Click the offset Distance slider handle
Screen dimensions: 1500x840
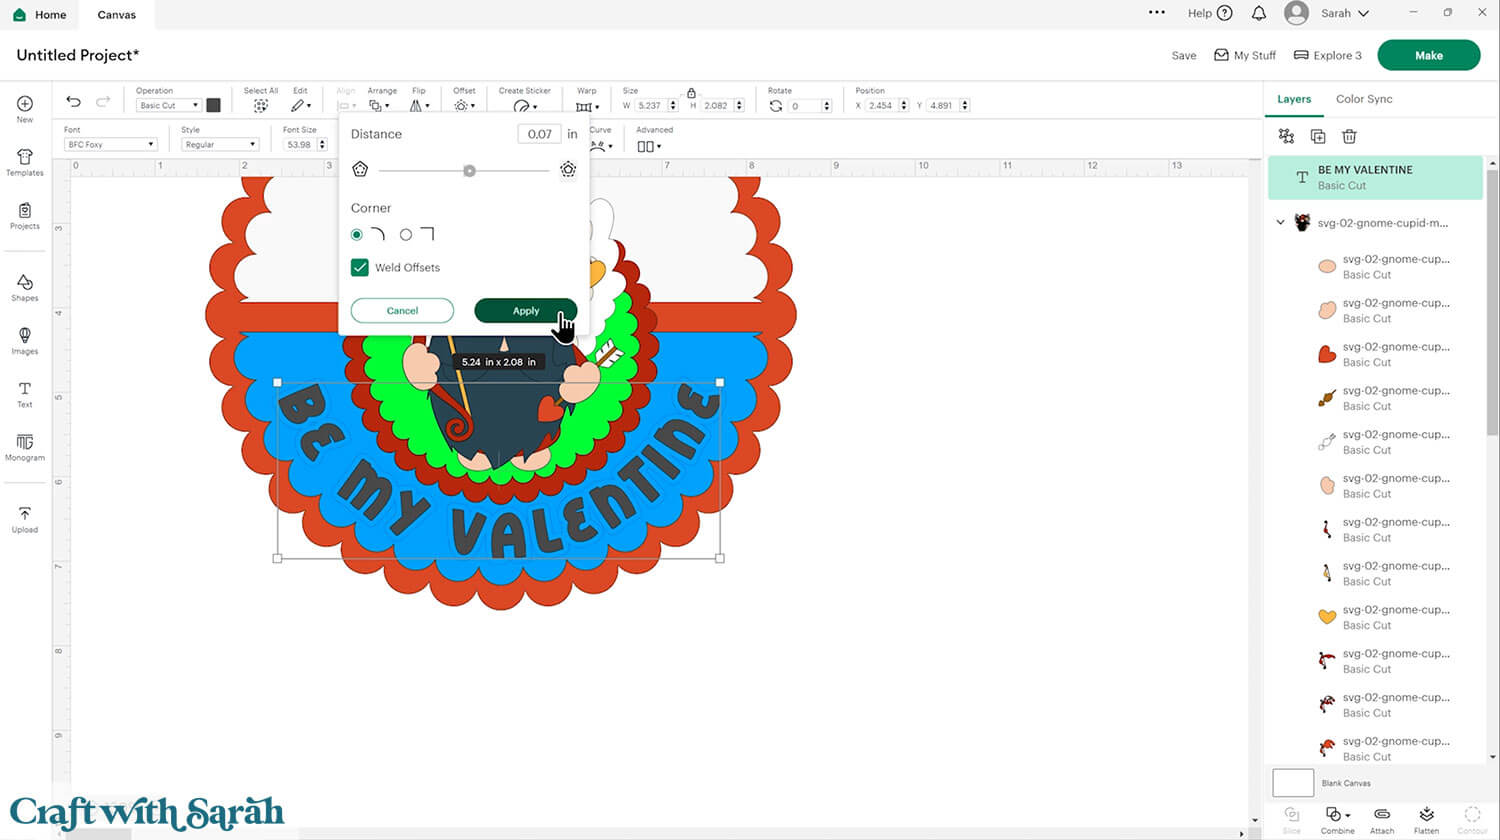[469, 171]
